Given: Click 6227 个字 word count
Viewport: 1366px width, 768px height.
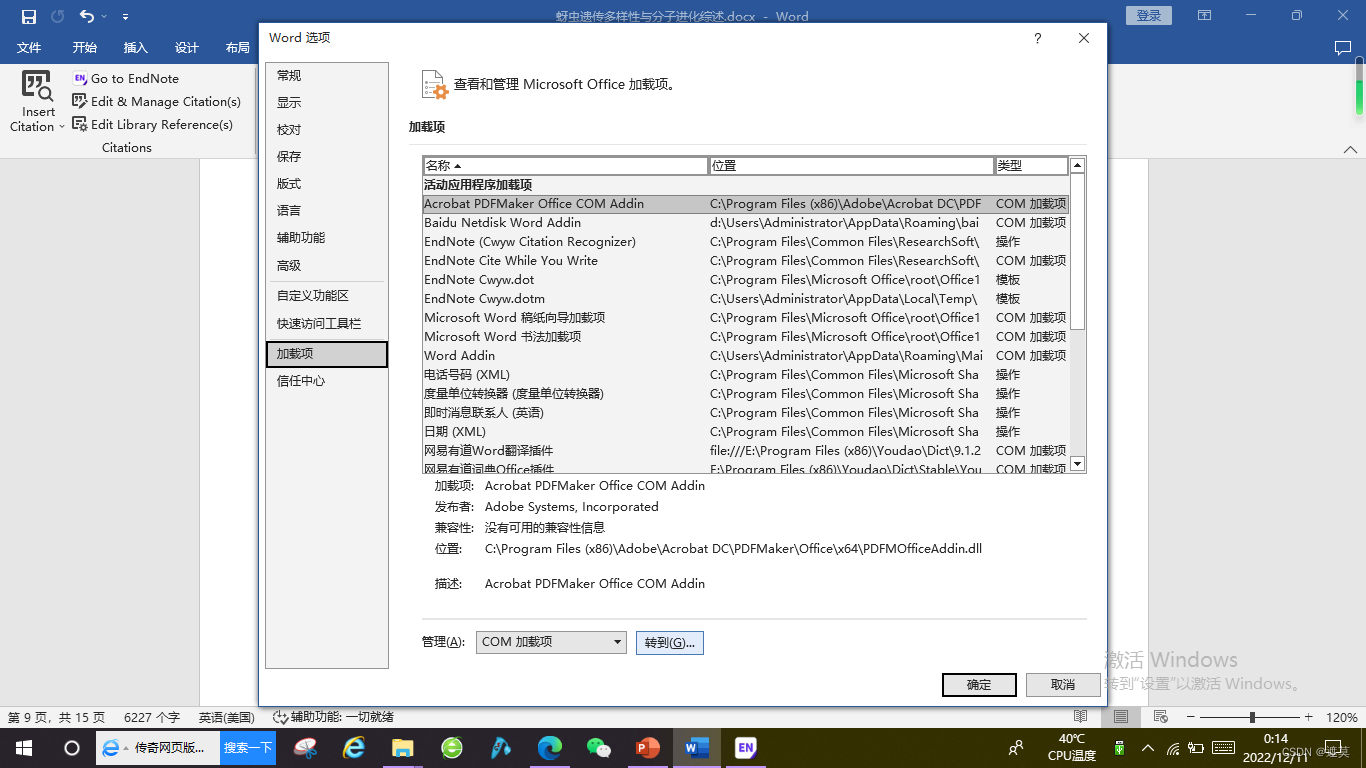Looking at the screenshot, I should pos(152,717).
